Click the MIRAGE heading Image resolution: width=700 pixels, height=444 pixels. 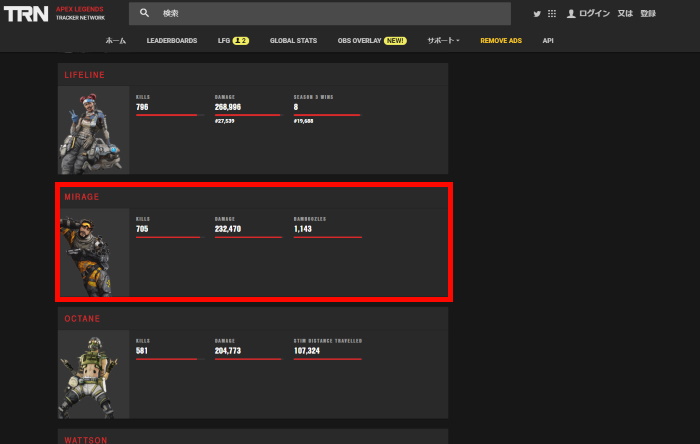point(82,197)
